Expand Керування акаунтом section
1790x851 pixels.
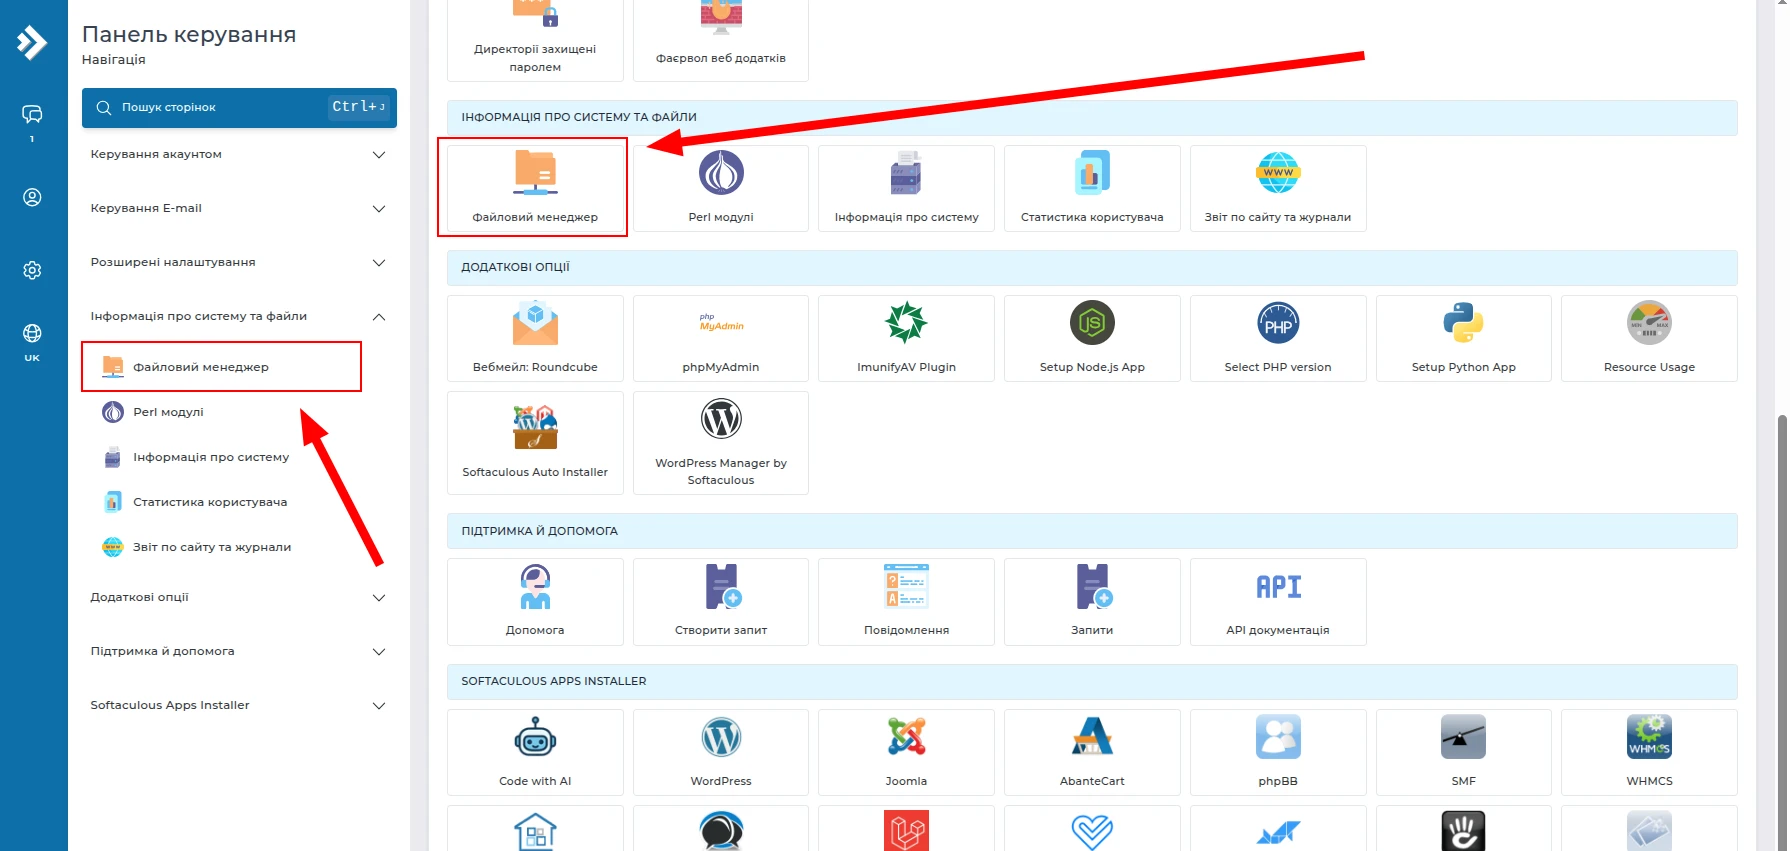coord(239,154)
